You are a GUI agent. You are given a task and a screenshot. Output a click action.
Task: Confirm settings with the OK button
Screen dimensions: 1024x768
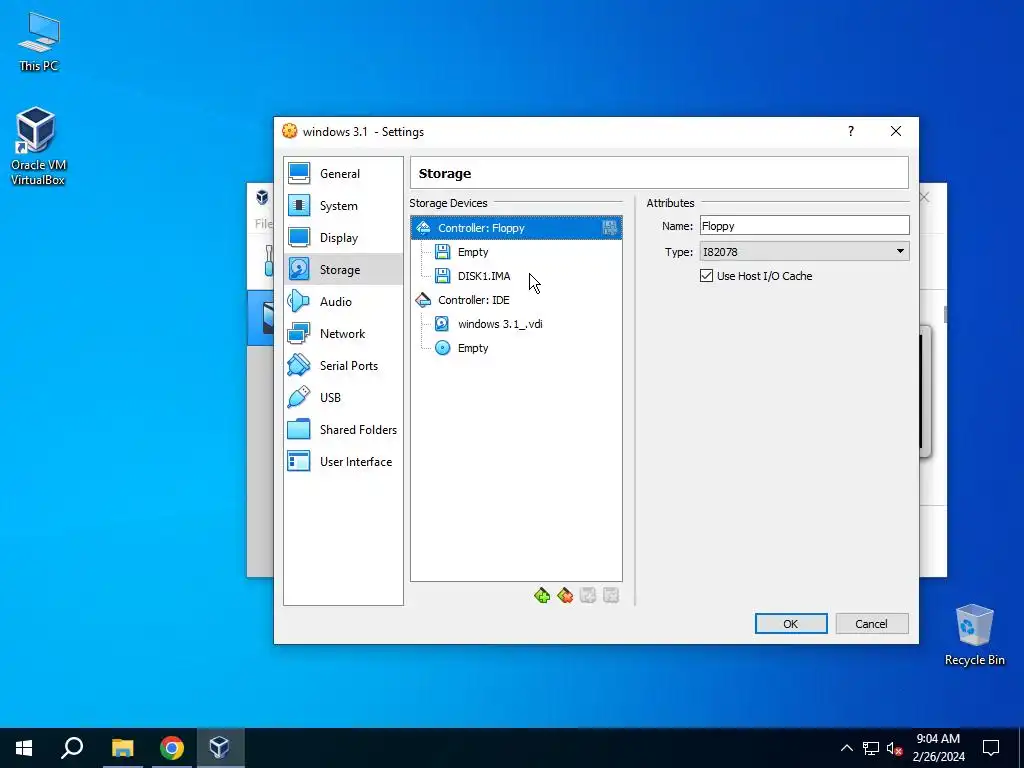pyautogui.click(x=791, y=624)
